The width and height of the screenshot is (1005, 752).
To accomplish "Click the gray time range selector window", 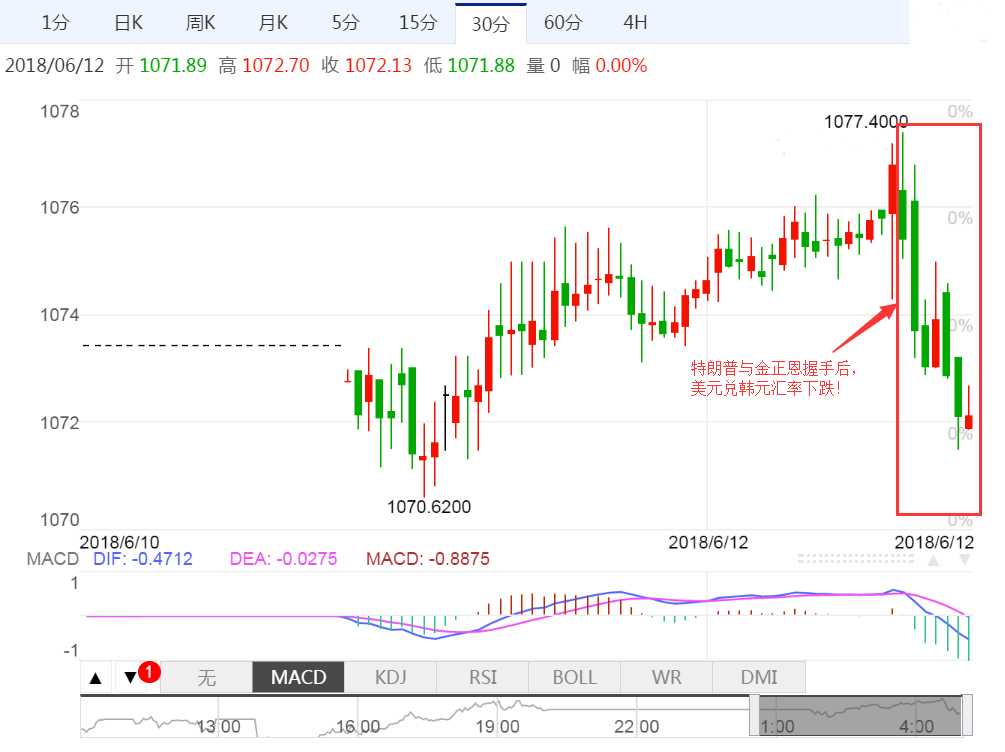I will tap(858, 717).
